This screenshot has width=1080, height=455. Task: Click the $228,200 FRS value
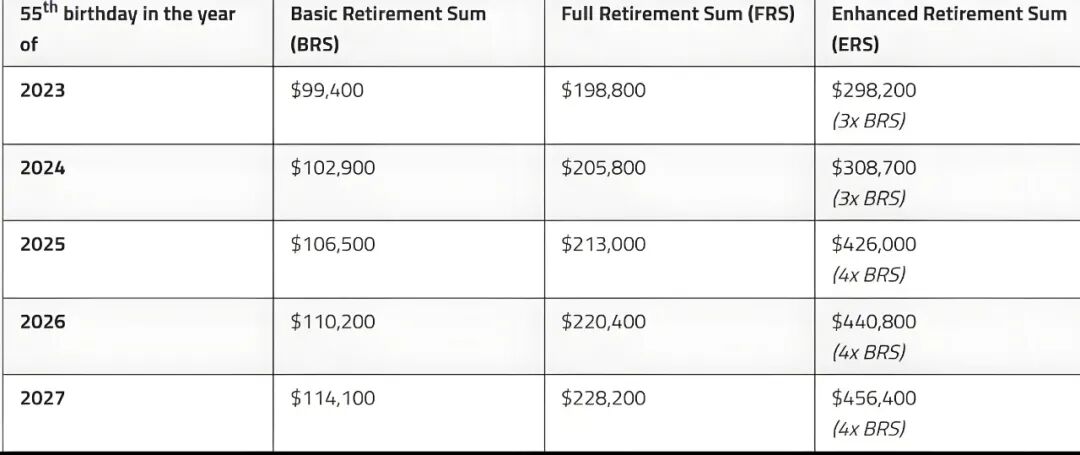pyautogui.click(x=604, y=398)
